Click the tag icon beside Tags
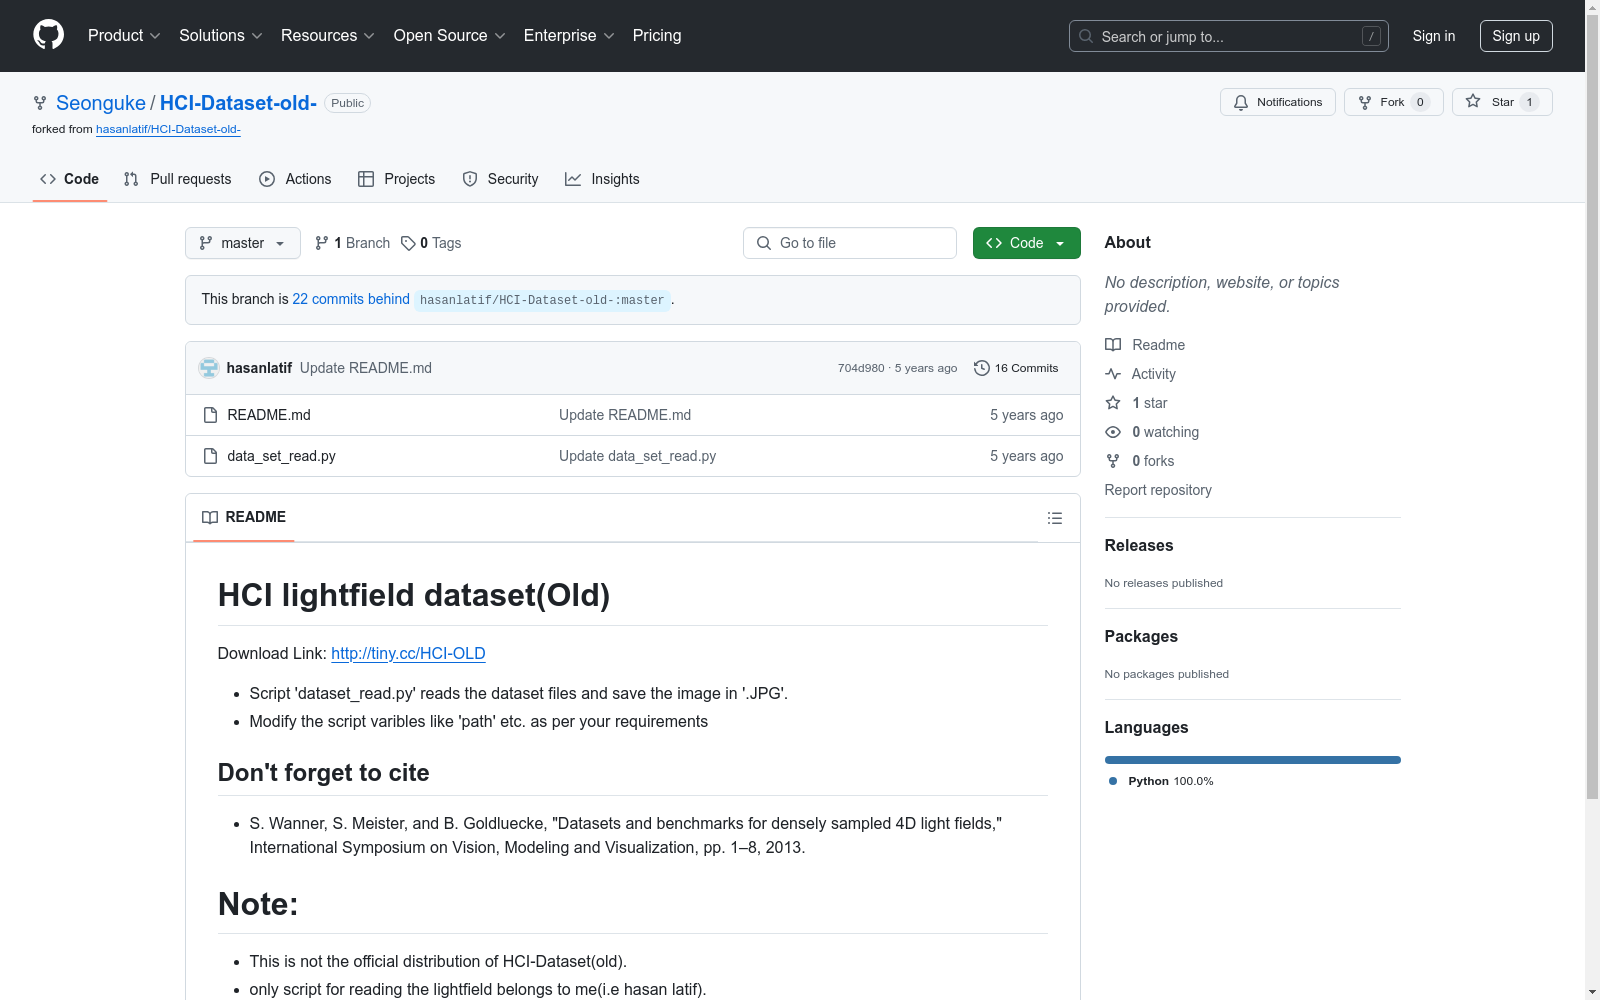 [408, 243]
